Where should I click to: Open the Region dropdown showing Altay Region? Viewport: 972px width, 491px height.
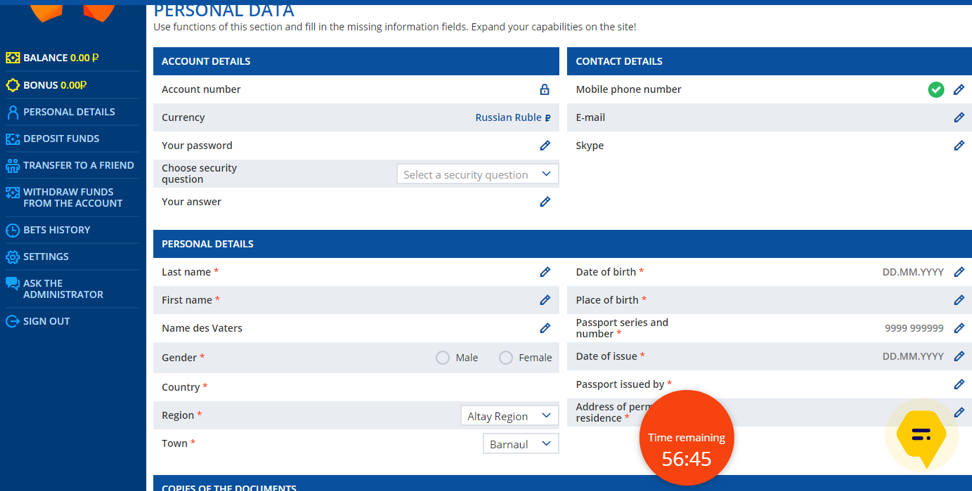point(510,415)
